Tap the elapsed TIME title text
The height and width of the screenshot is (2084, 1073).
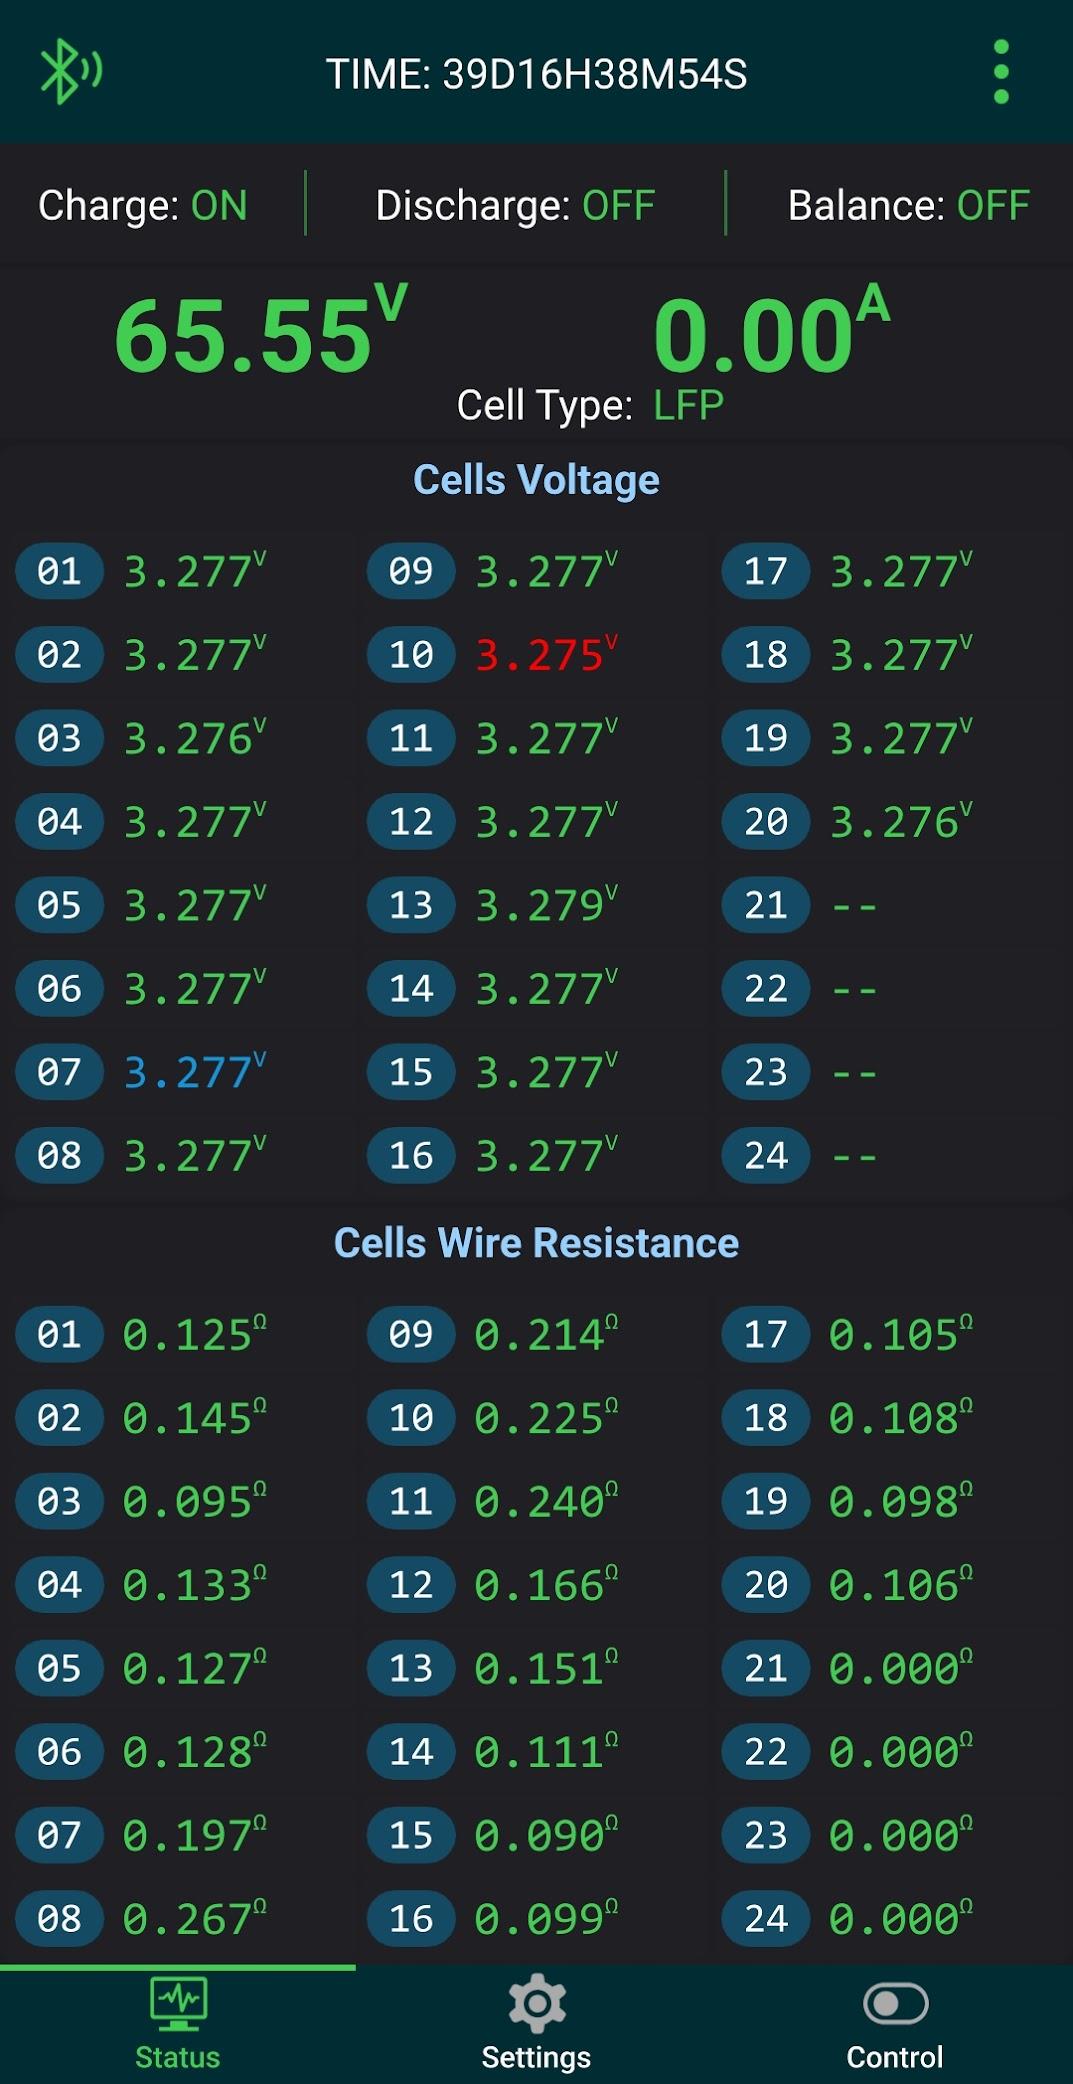point(536,74)
